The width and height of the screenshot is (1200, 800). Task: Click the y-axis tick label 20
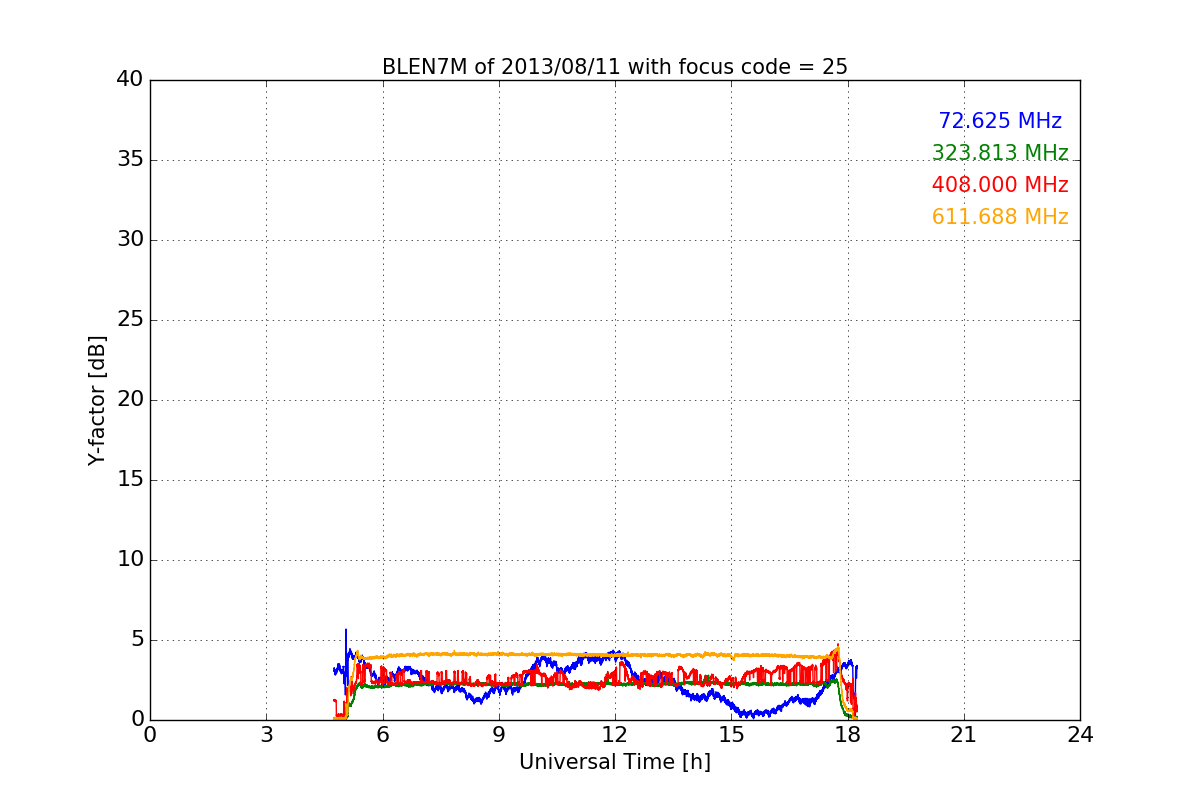130,400
